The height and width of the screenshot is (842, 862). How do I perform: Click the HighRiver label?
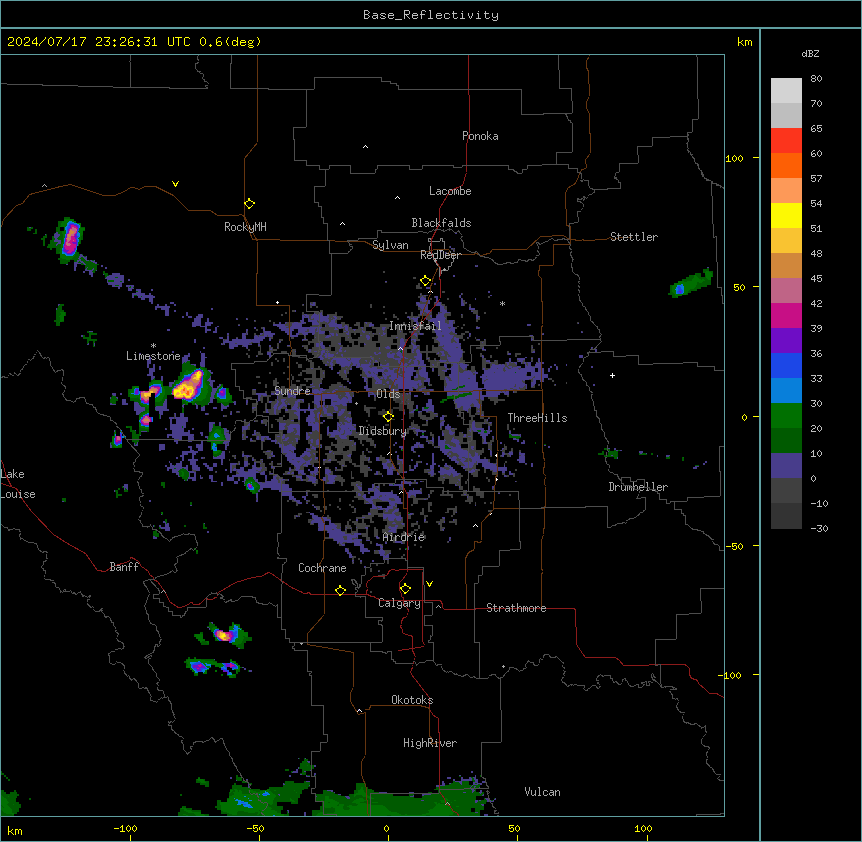[430, 743]
